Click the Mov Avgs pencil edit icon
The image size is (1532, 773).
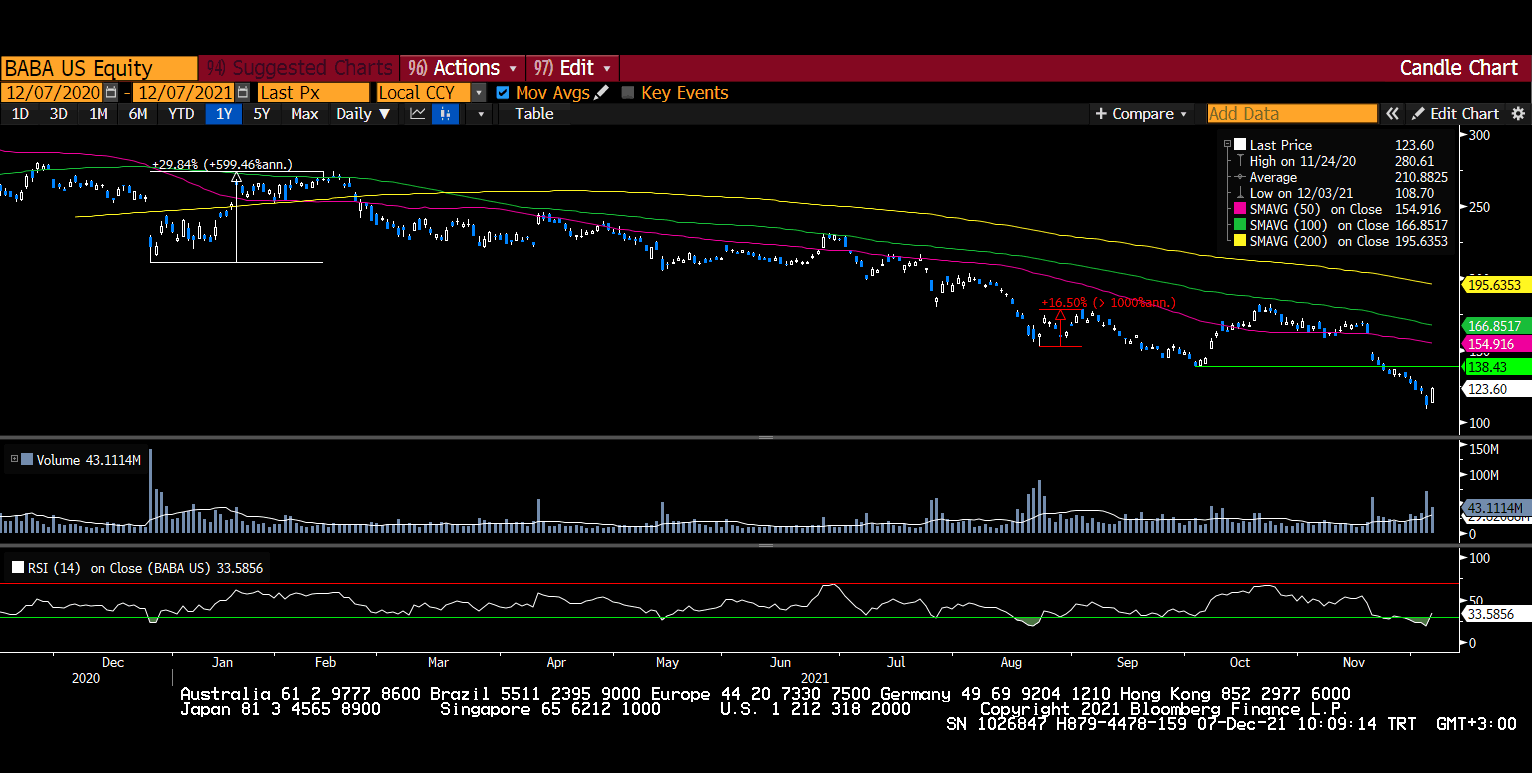[601, 92]
